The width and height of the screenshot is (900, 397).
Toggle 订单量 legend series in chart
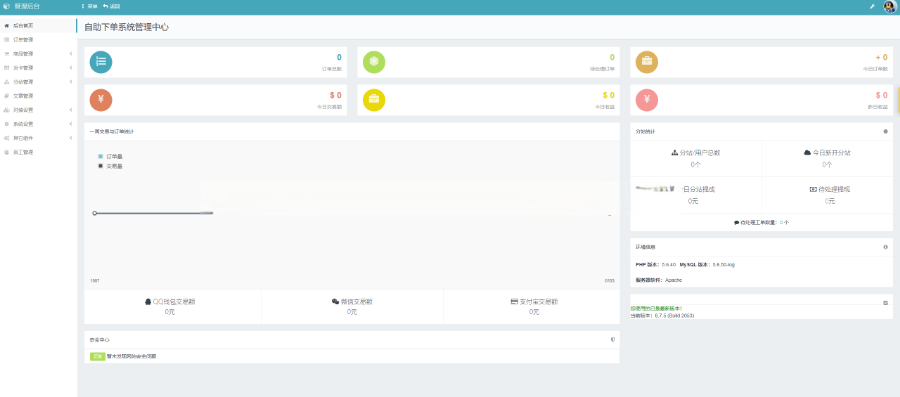(110, 156)
